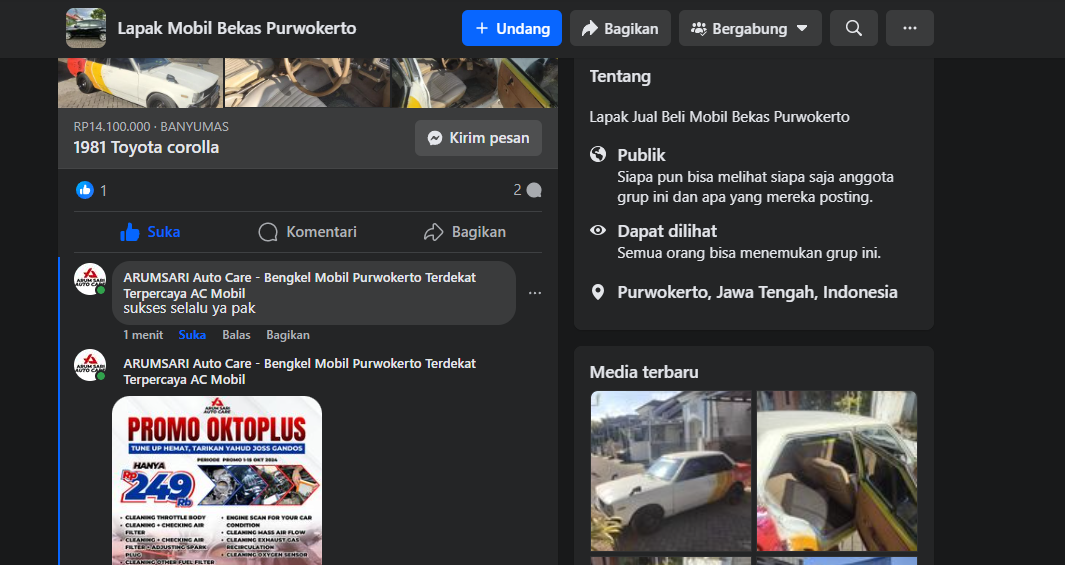Open the first comment's ellipsis options
Image resolution: width=1065 pixels, height=565 pixels.
[535, 293]
